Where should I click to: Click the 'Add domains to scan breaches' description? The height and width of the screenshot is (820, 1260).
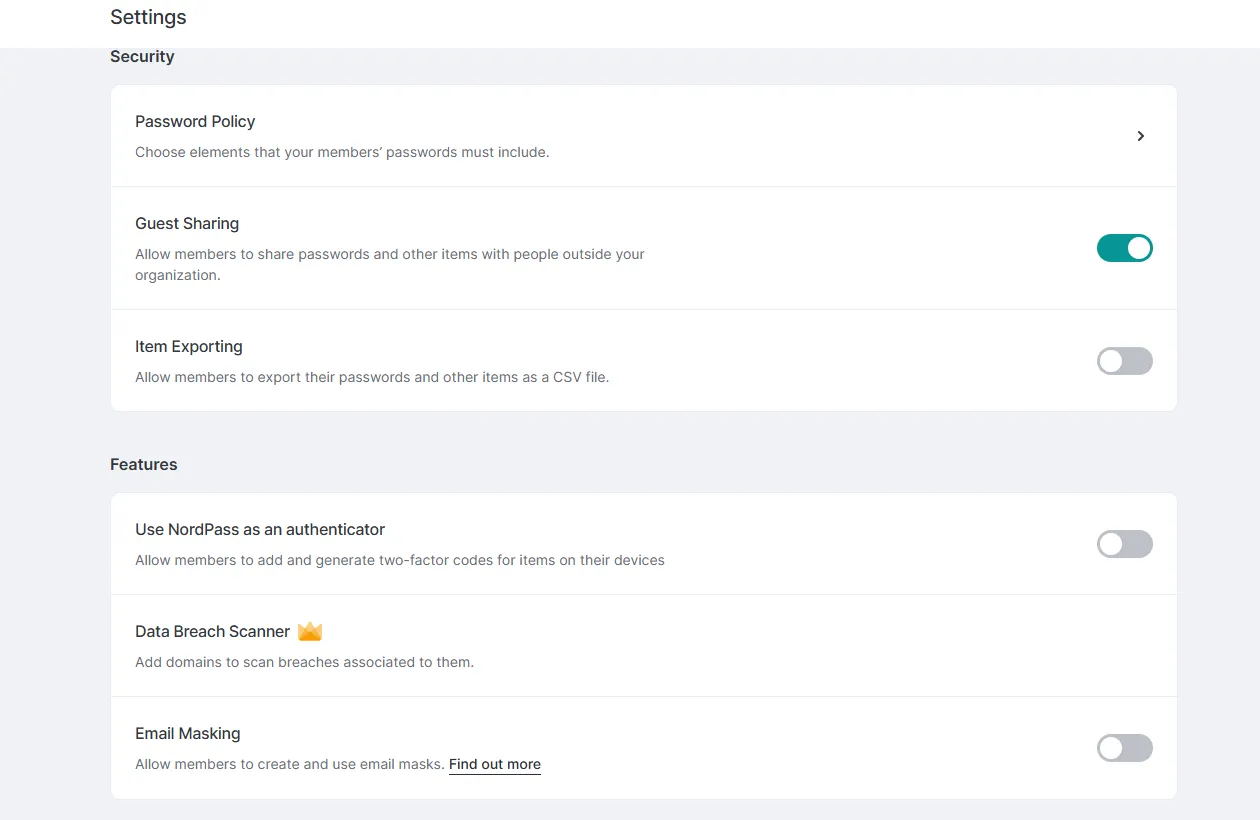coord(304,662)
